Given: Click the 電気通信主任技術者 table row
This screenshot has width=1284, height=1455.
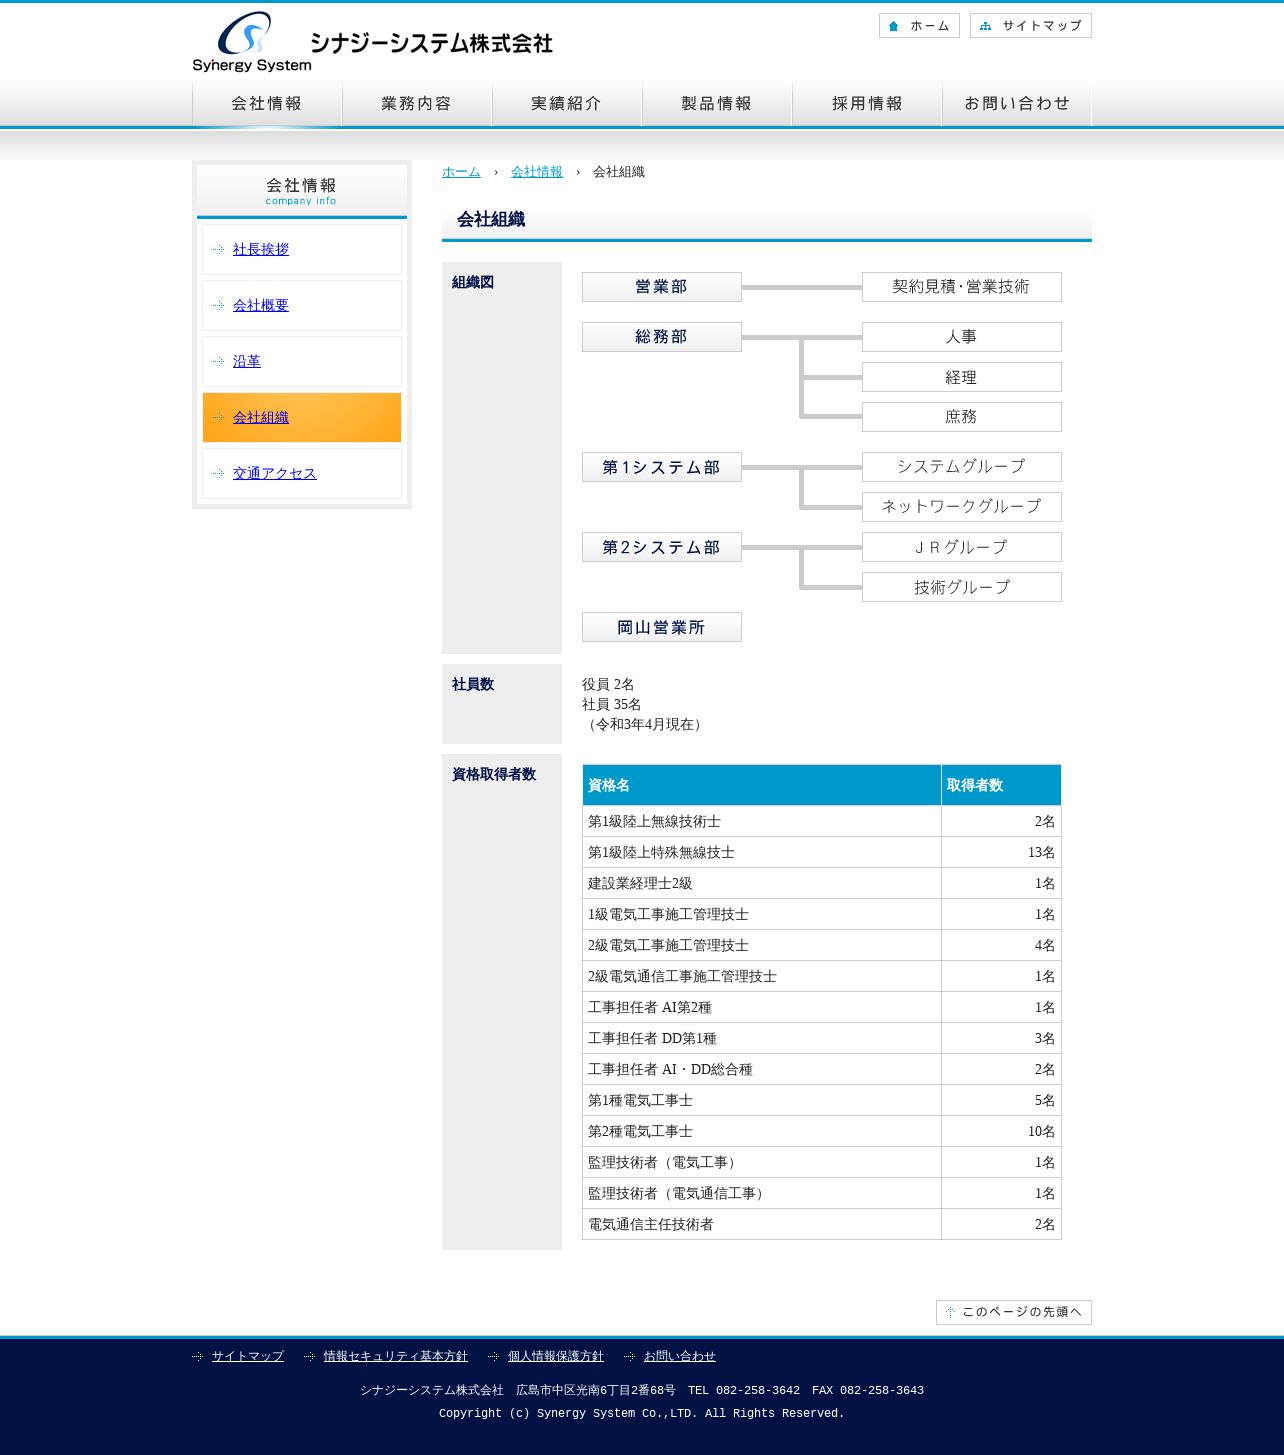Looking at the screenshot, I should (x=822, y=1224).
